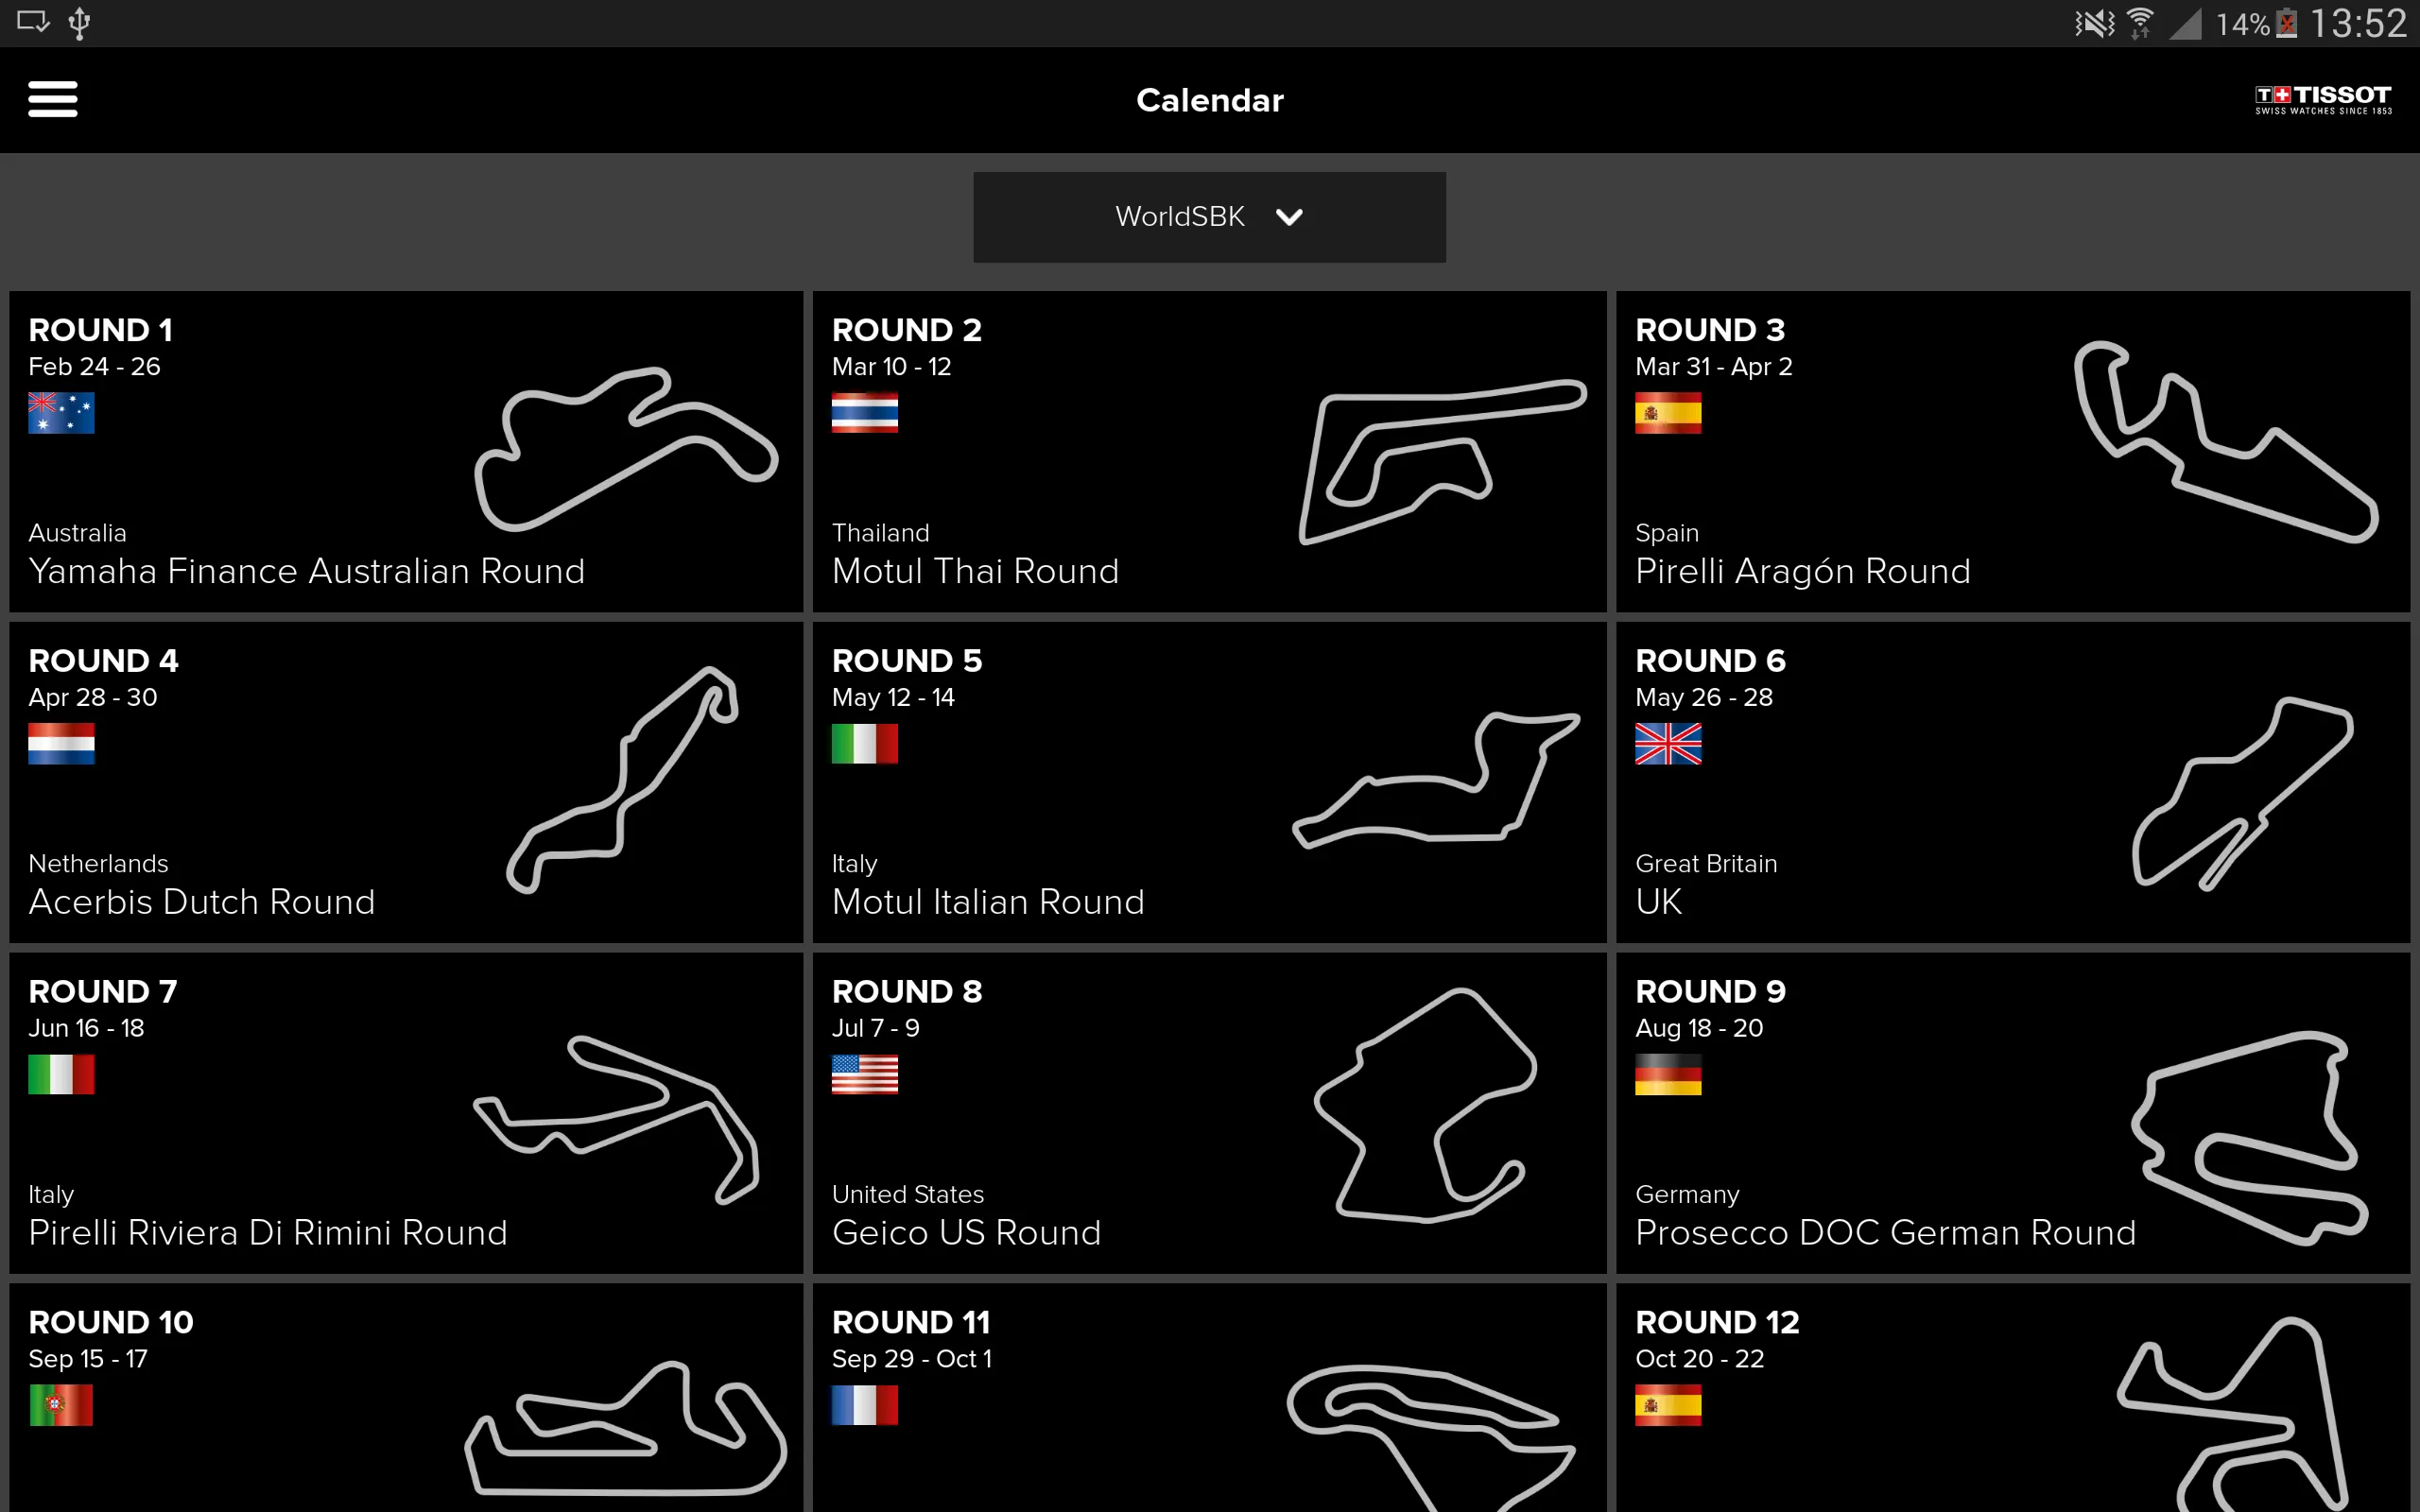Tap the Mar 31 - Apr 2 date
Screen dimensions: 2420x1512
tap(1713, 367)
